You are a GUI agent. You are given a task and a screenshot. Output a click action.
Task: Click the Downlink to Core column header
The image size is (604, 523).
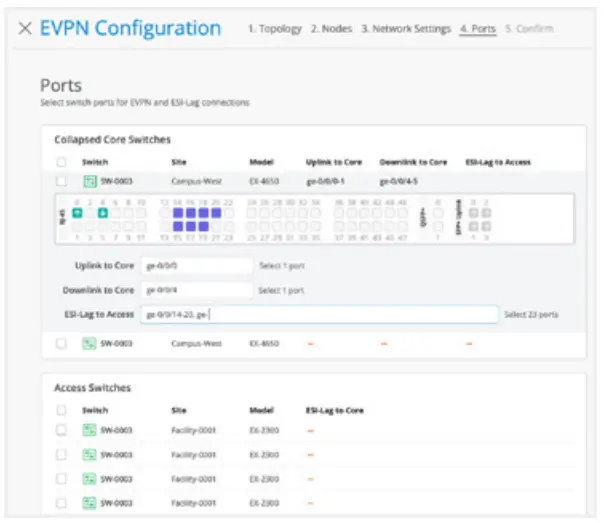[413, 162]
